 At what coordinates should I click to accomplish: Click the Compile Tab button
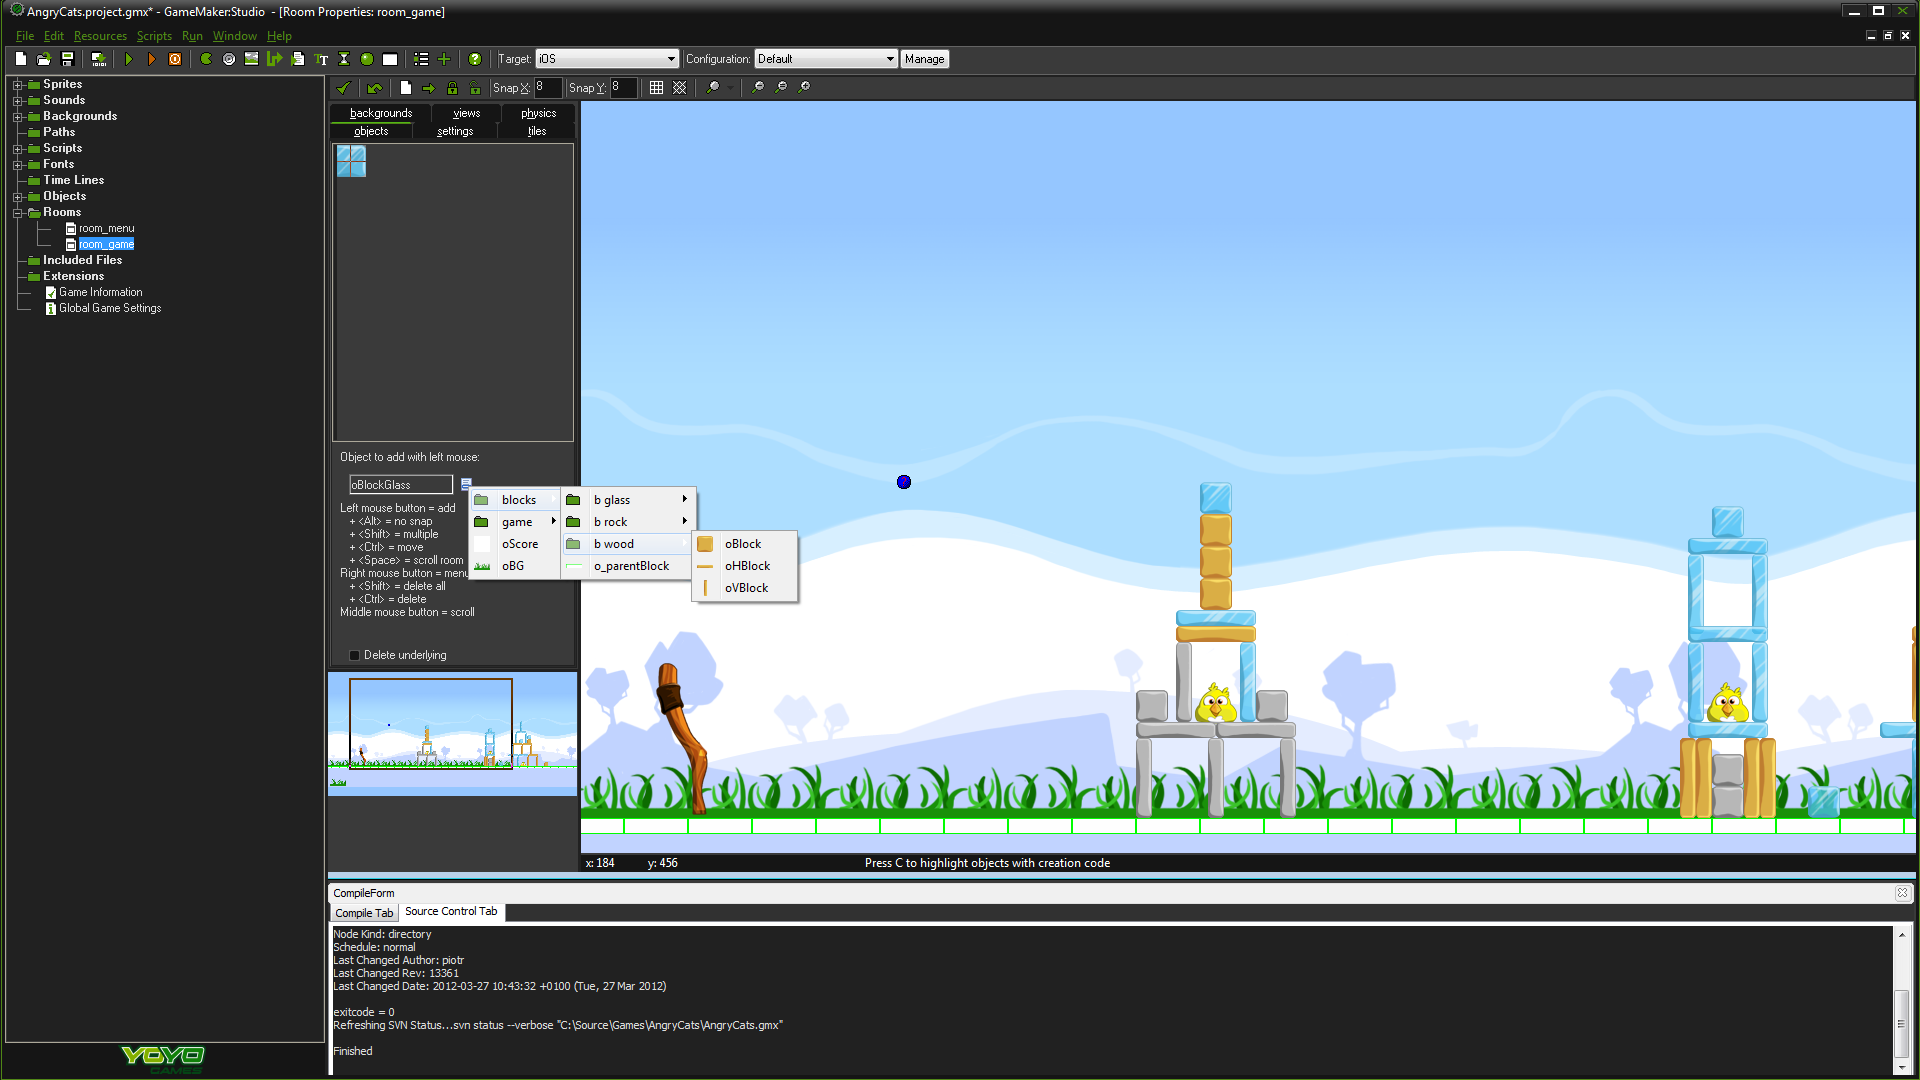click(363, 913)
